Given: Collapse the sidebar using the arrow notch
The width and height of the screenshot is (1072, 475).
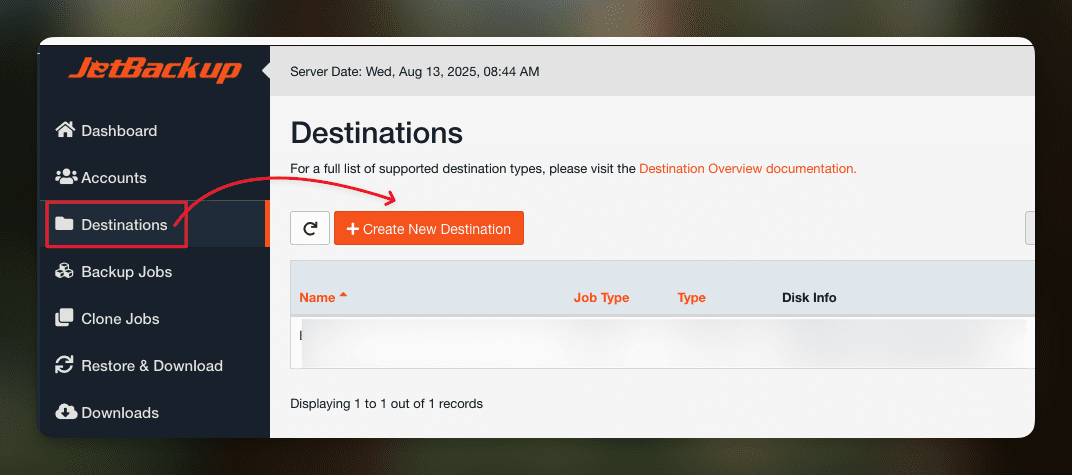Looking at the screenshot, I should pyautogui.click(x=266, y=71).
